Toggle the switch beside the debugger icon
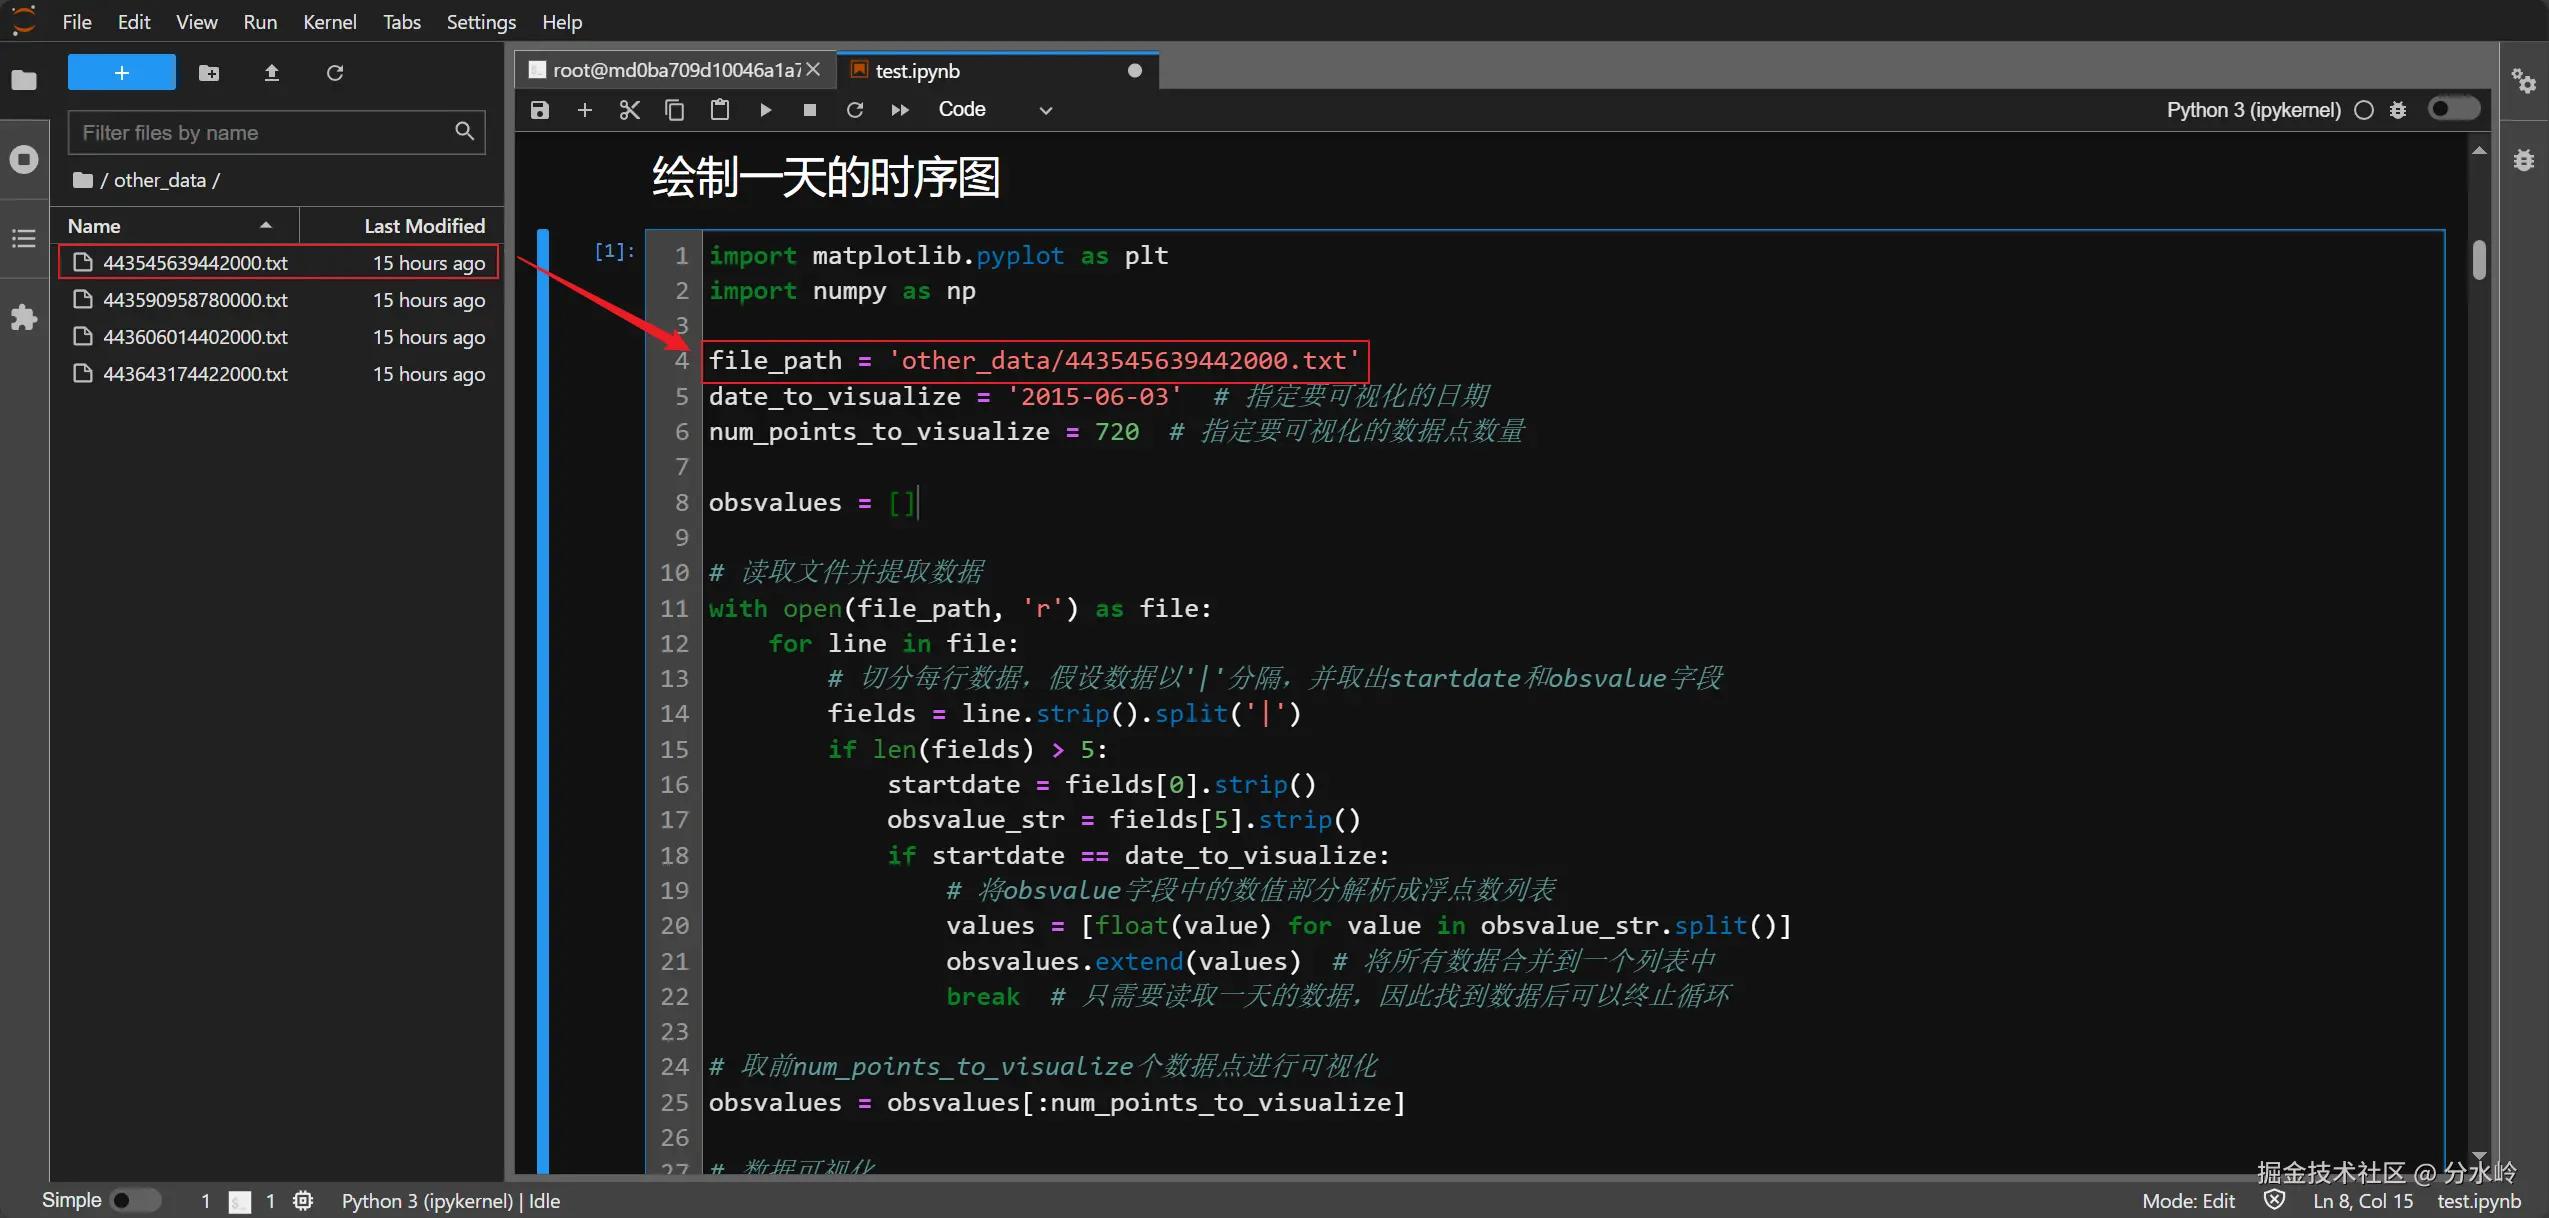Image resolution: width=2549 pixels, height=1218 pixels. click(2453, 109)
